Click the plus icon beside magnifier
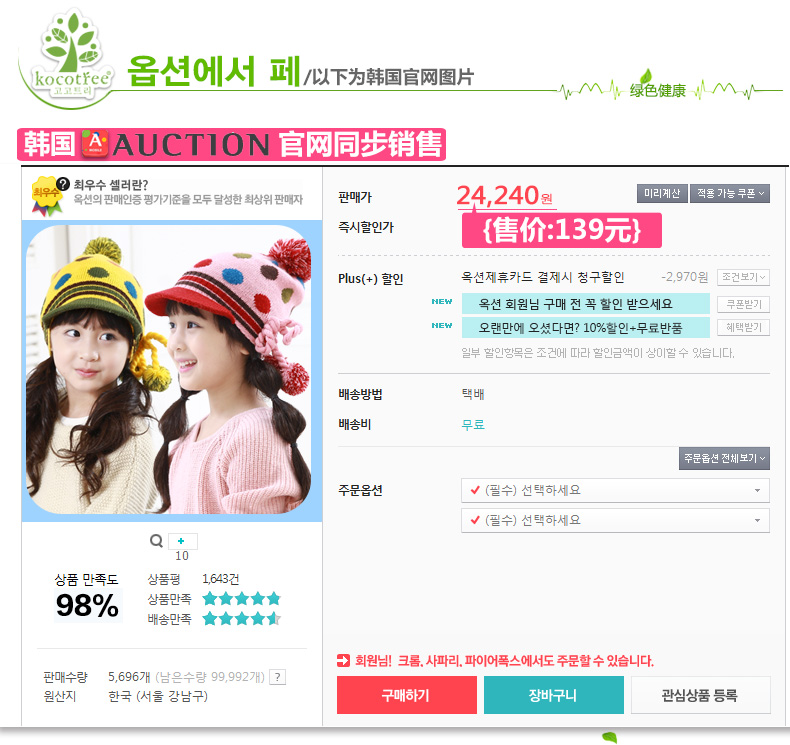The height and width of the screenshot is (745, 790). pyautogui.click(x=182, y=541)
